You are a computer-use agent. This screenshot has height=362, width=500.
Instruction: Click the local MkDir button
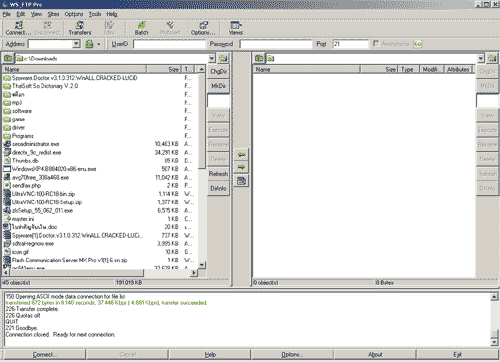click(218, 86)
